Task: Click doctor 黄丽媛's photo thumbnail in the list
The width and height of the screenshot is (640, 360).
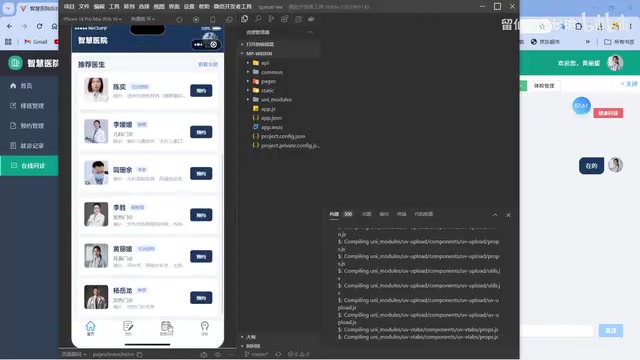Action: click(96, 256)
